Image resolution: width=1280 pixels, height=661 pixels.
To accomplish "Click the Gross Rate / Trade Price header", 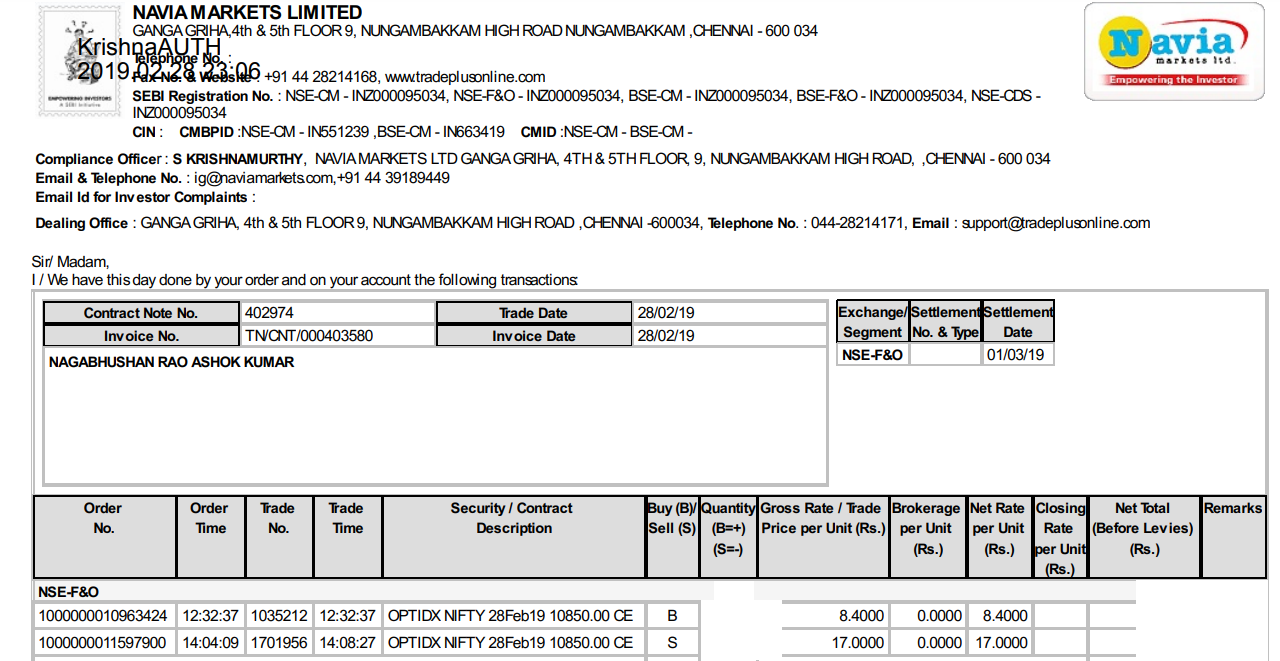I will [x=822, y=537].
